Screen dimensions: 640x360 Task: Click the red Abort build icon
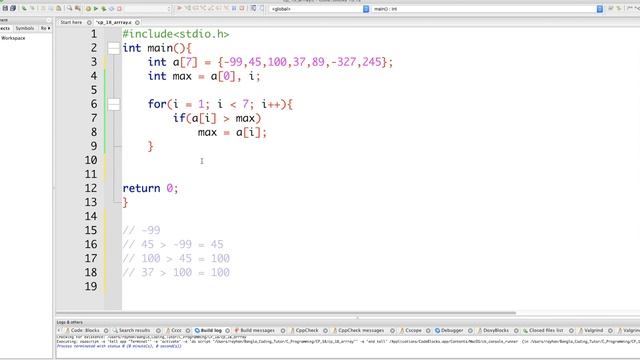click(x=119, y=8)
